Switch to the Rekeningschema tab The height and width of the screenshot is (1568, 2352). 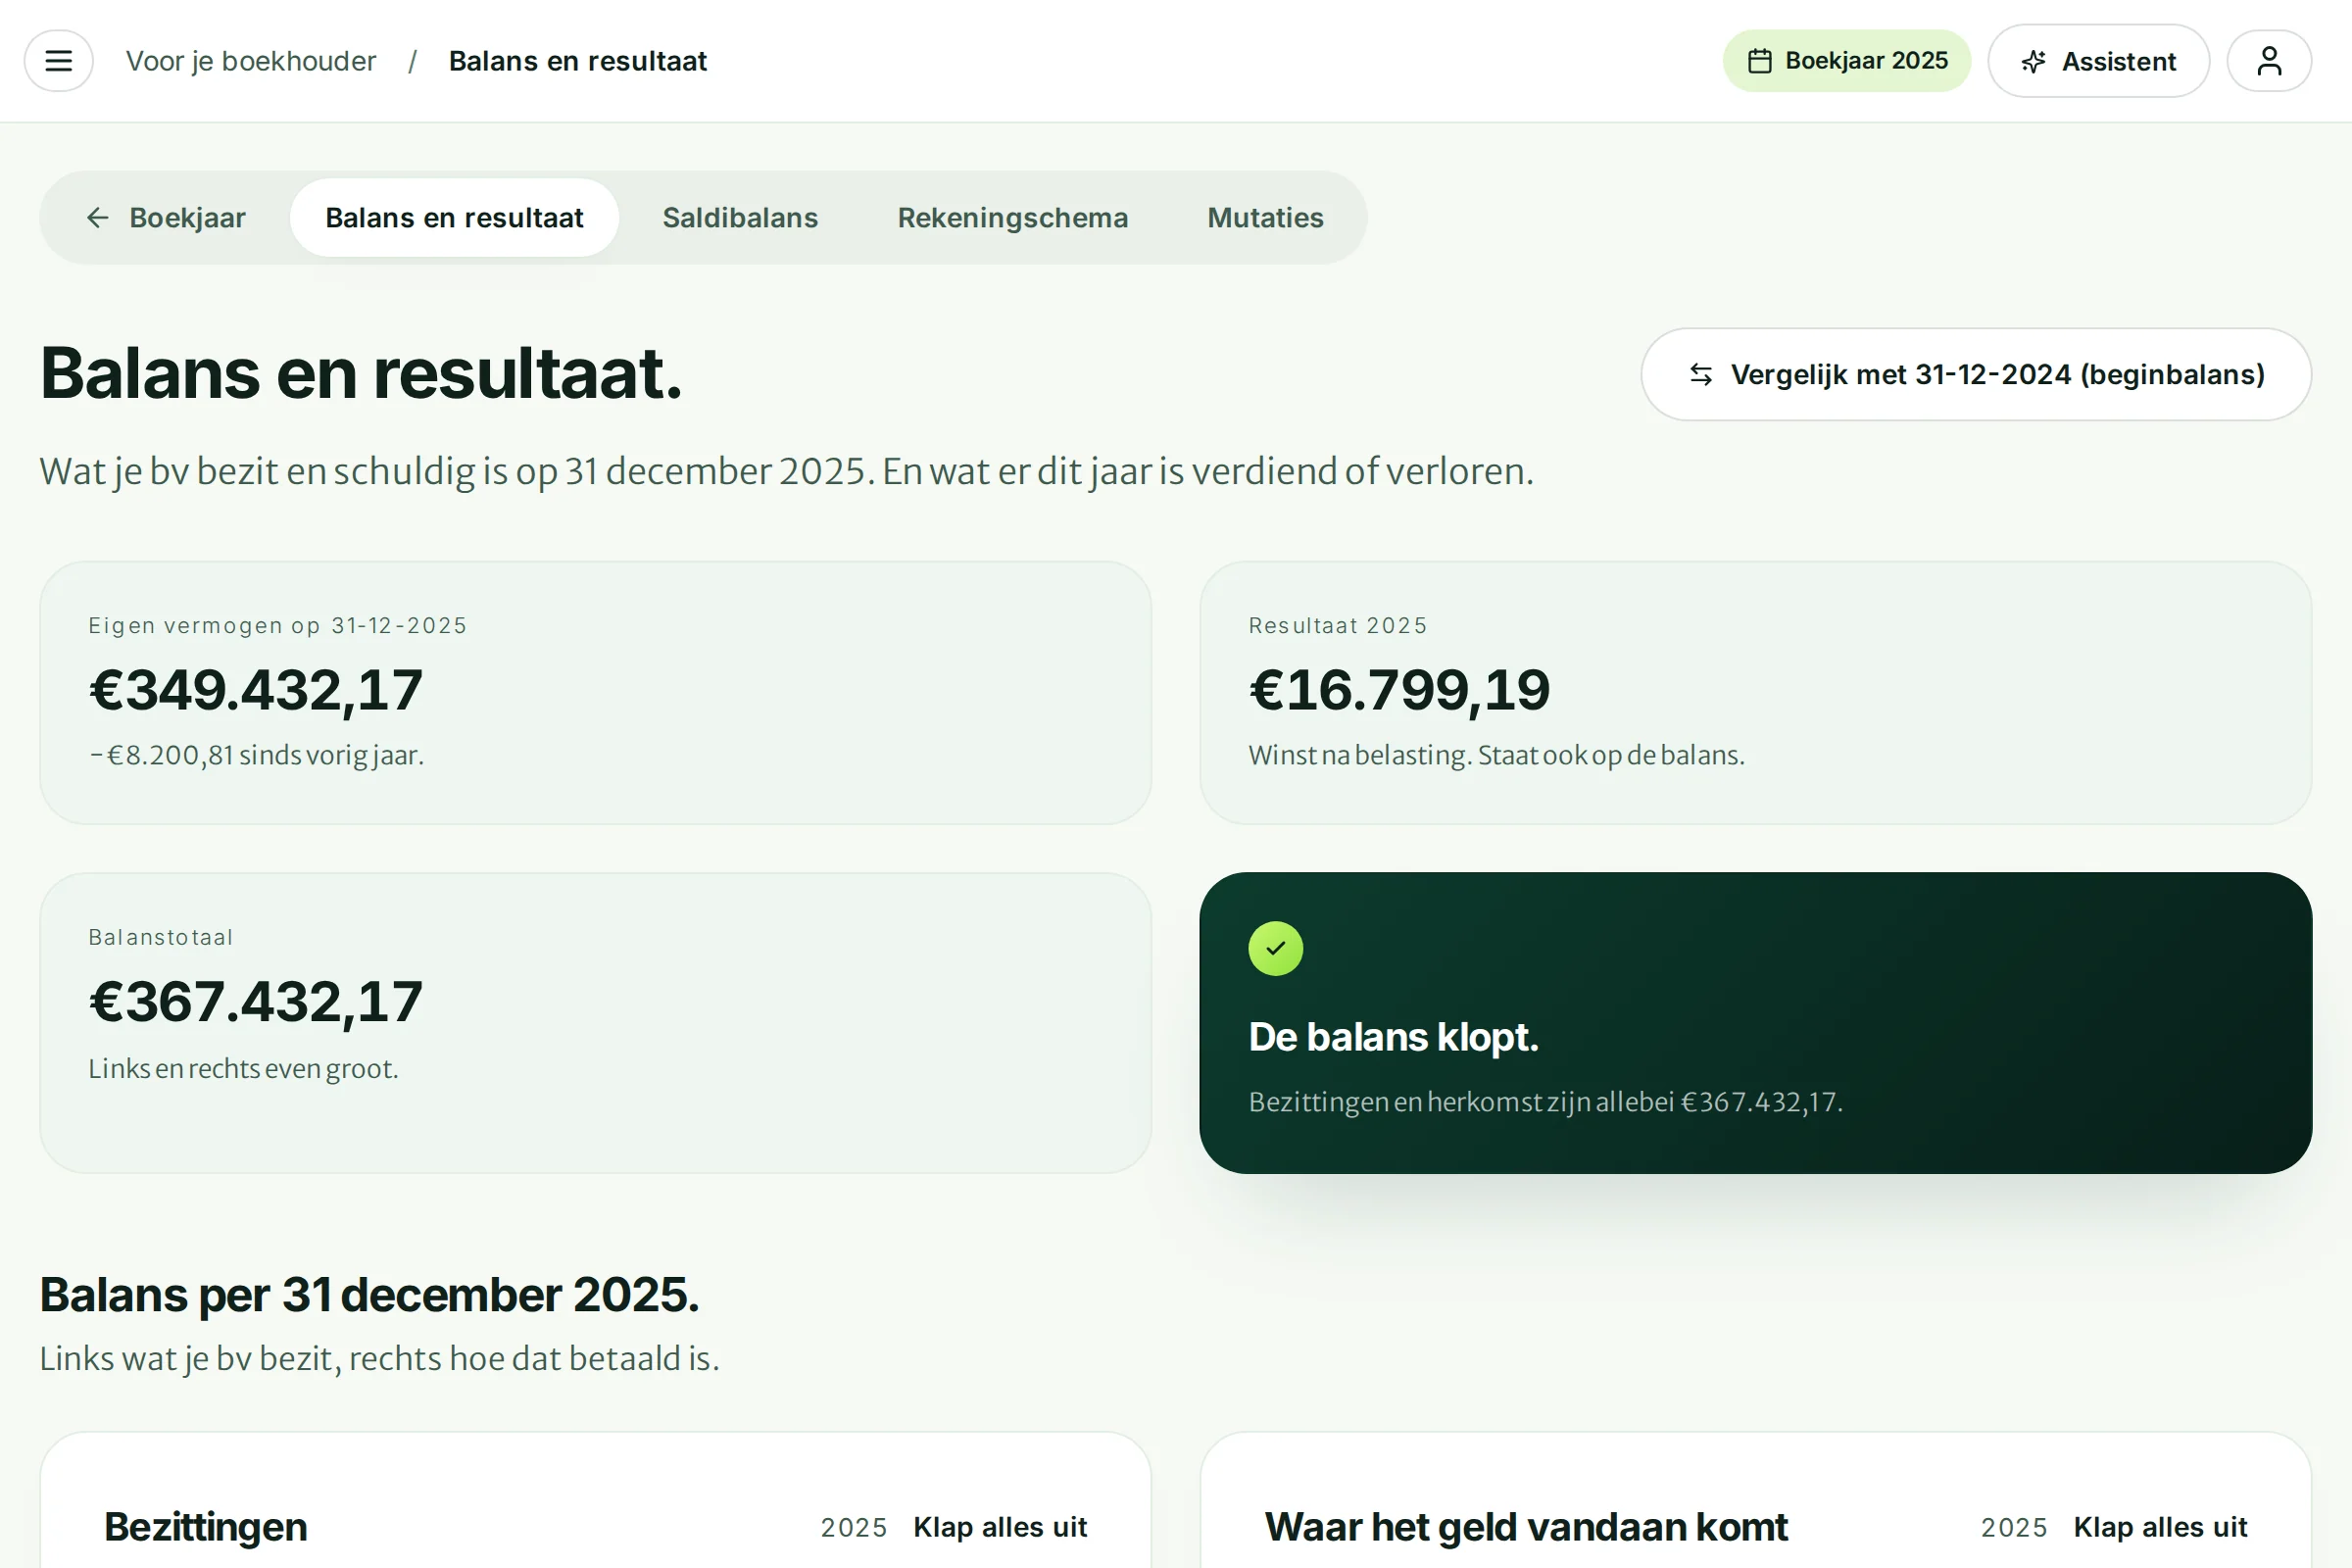[x=1012, y=218]
